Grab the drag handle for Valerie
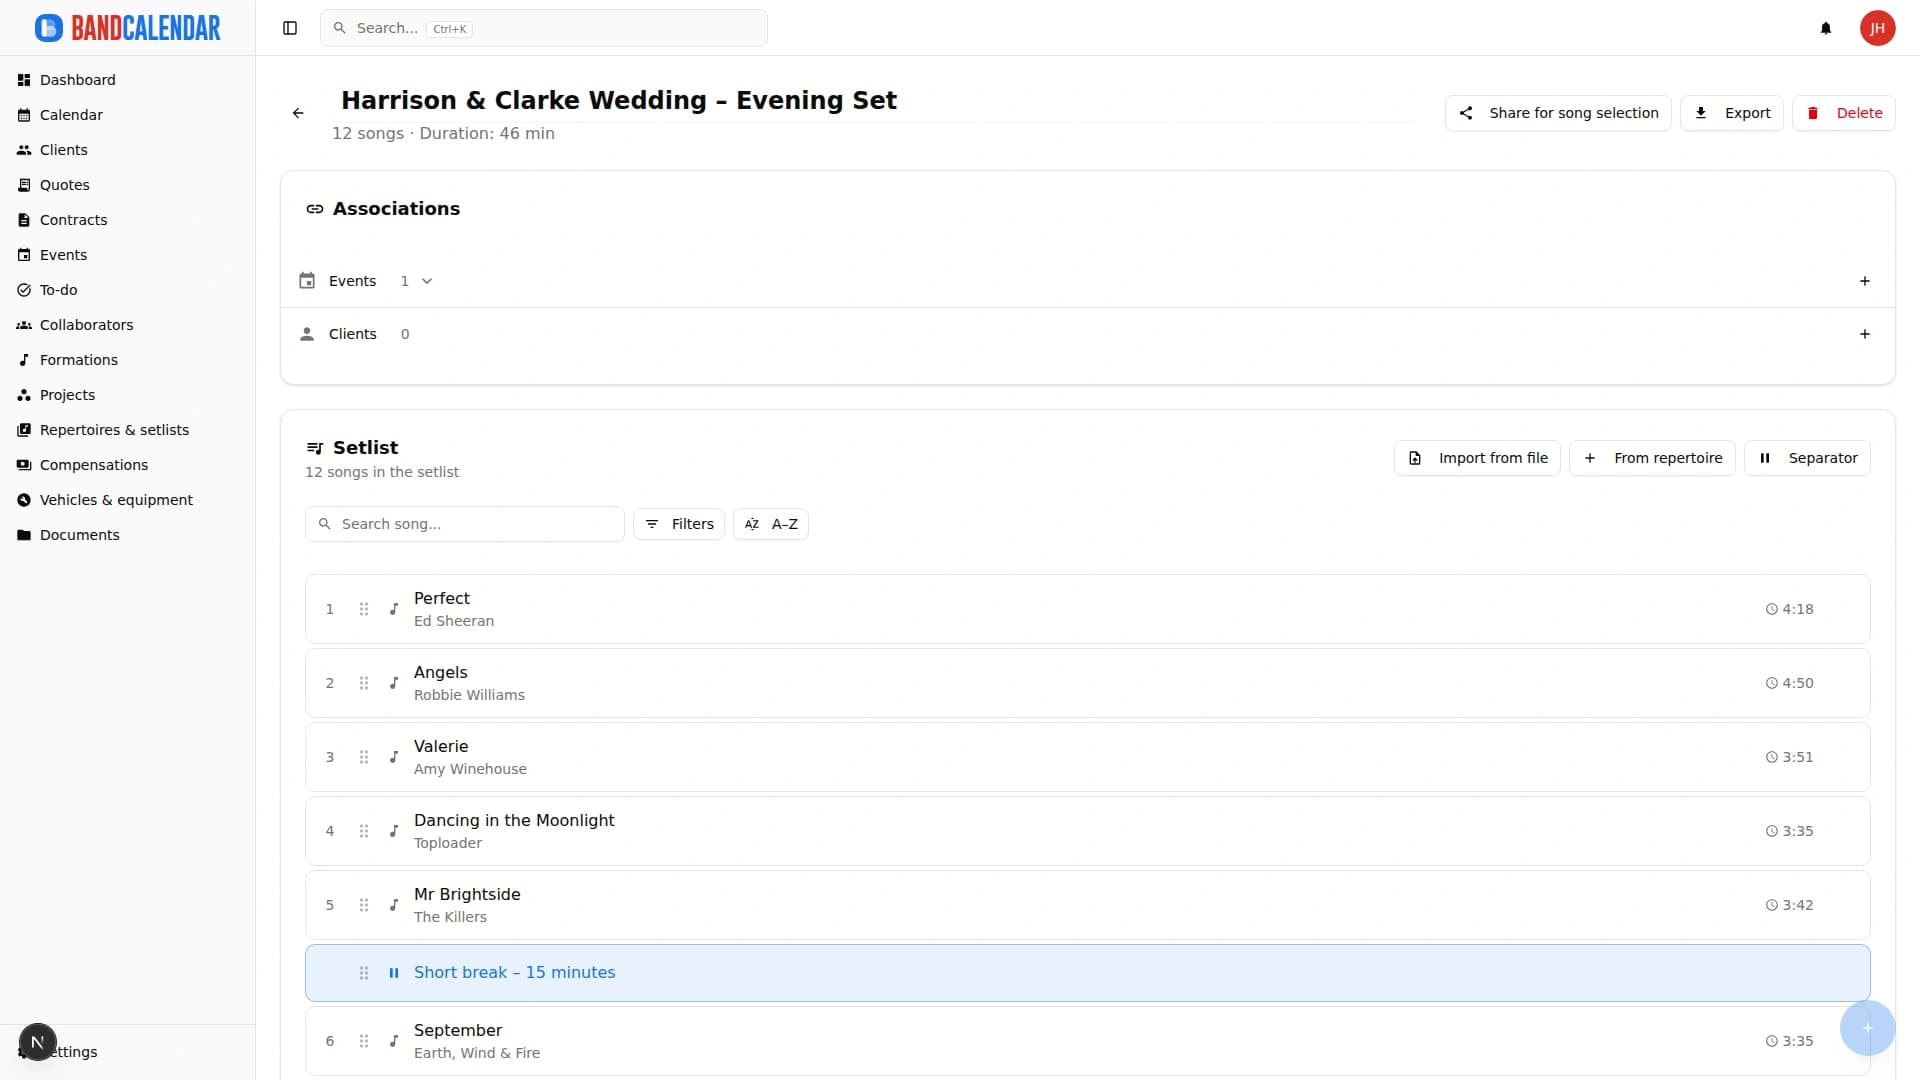 pos(364,757)
